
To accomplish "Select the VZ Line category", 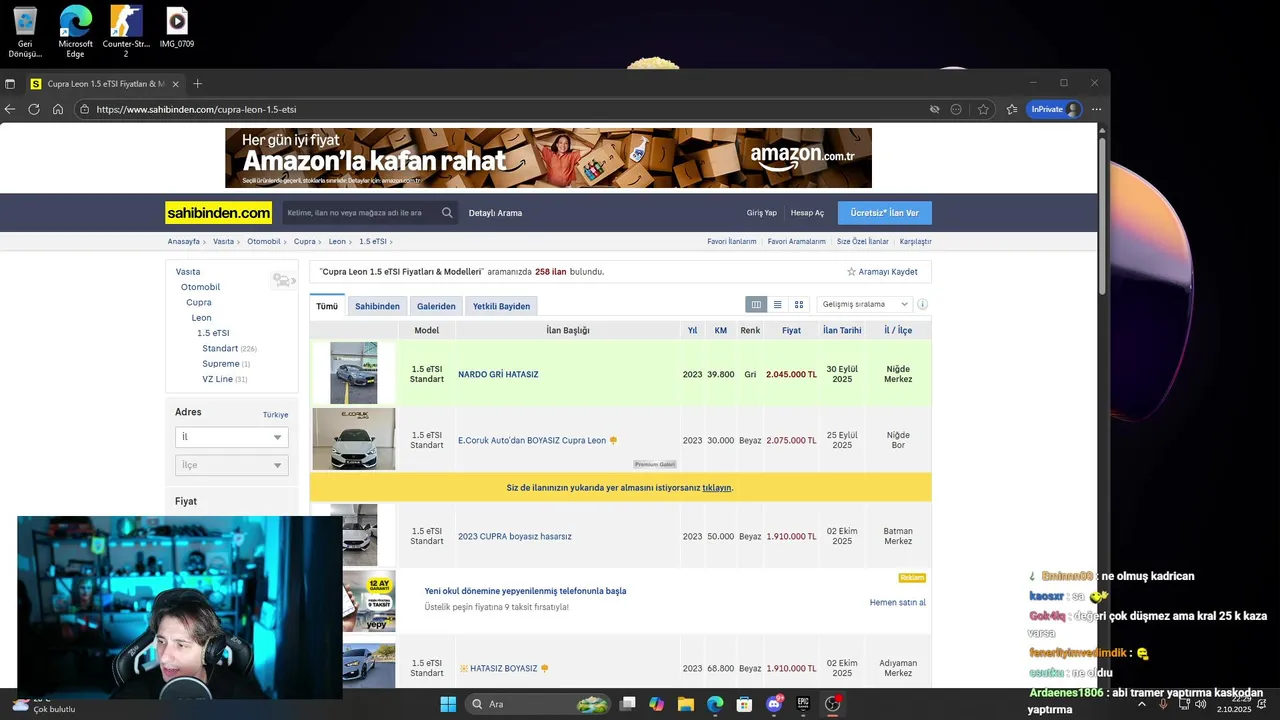I will [x=217, y=379].
